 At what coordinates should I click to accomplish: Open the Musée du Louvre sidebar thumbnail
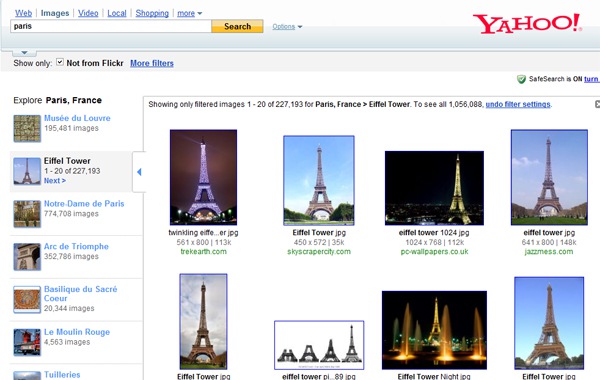(27, 129)
